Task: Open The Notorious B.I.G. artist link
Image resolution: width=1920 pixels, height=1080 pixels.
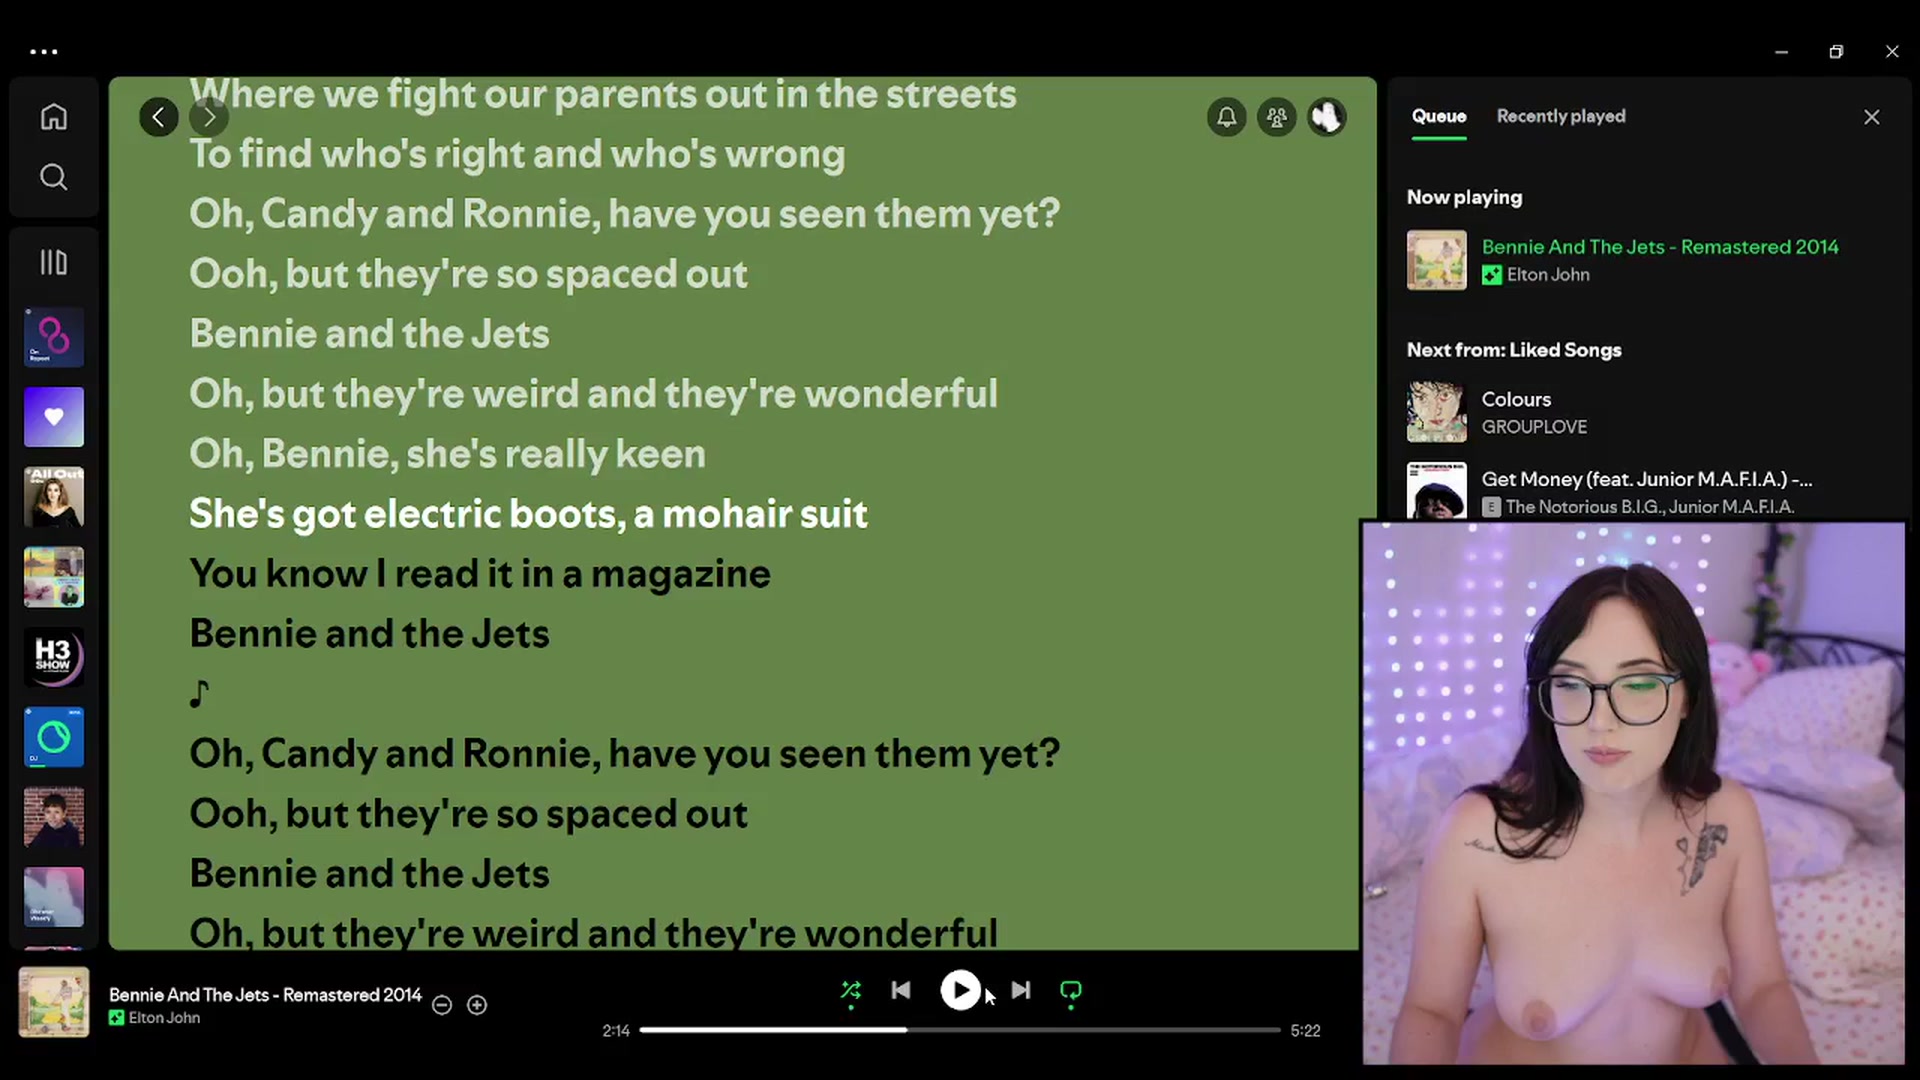Action: coord(1583,507)
